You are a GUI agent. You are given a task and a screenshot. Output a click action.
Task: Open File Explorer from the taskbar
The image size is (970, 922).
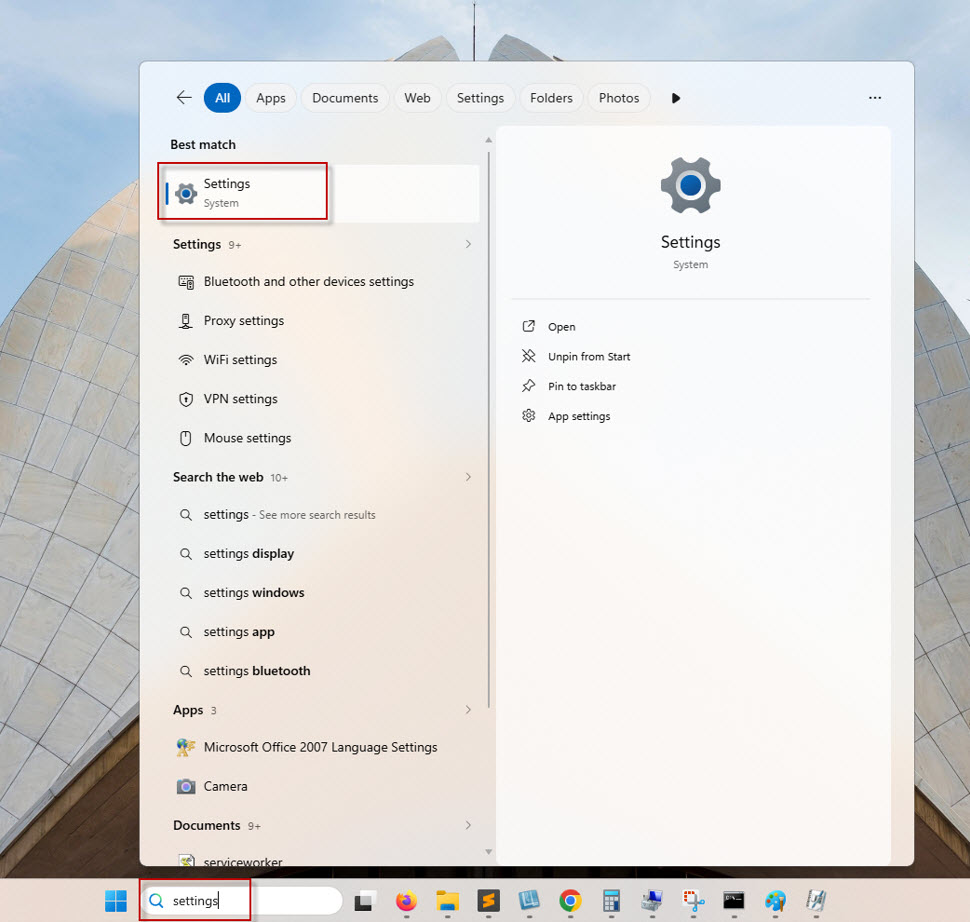[x=447, y=901]
